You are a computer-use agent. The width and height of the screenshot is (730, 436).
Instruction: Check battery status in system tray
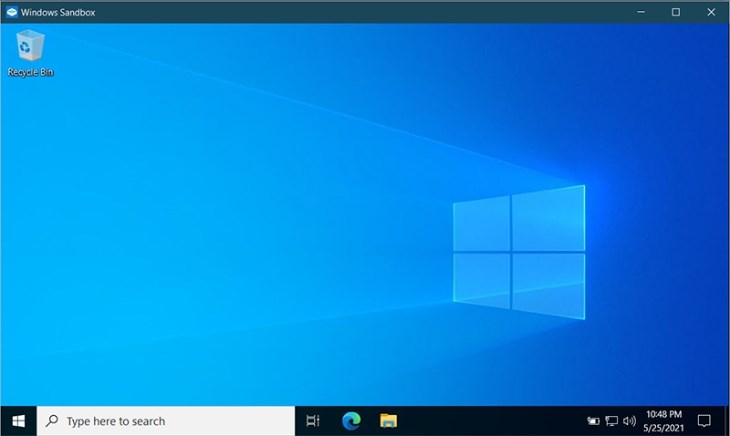pyautogui.click(x=593, y=421)
